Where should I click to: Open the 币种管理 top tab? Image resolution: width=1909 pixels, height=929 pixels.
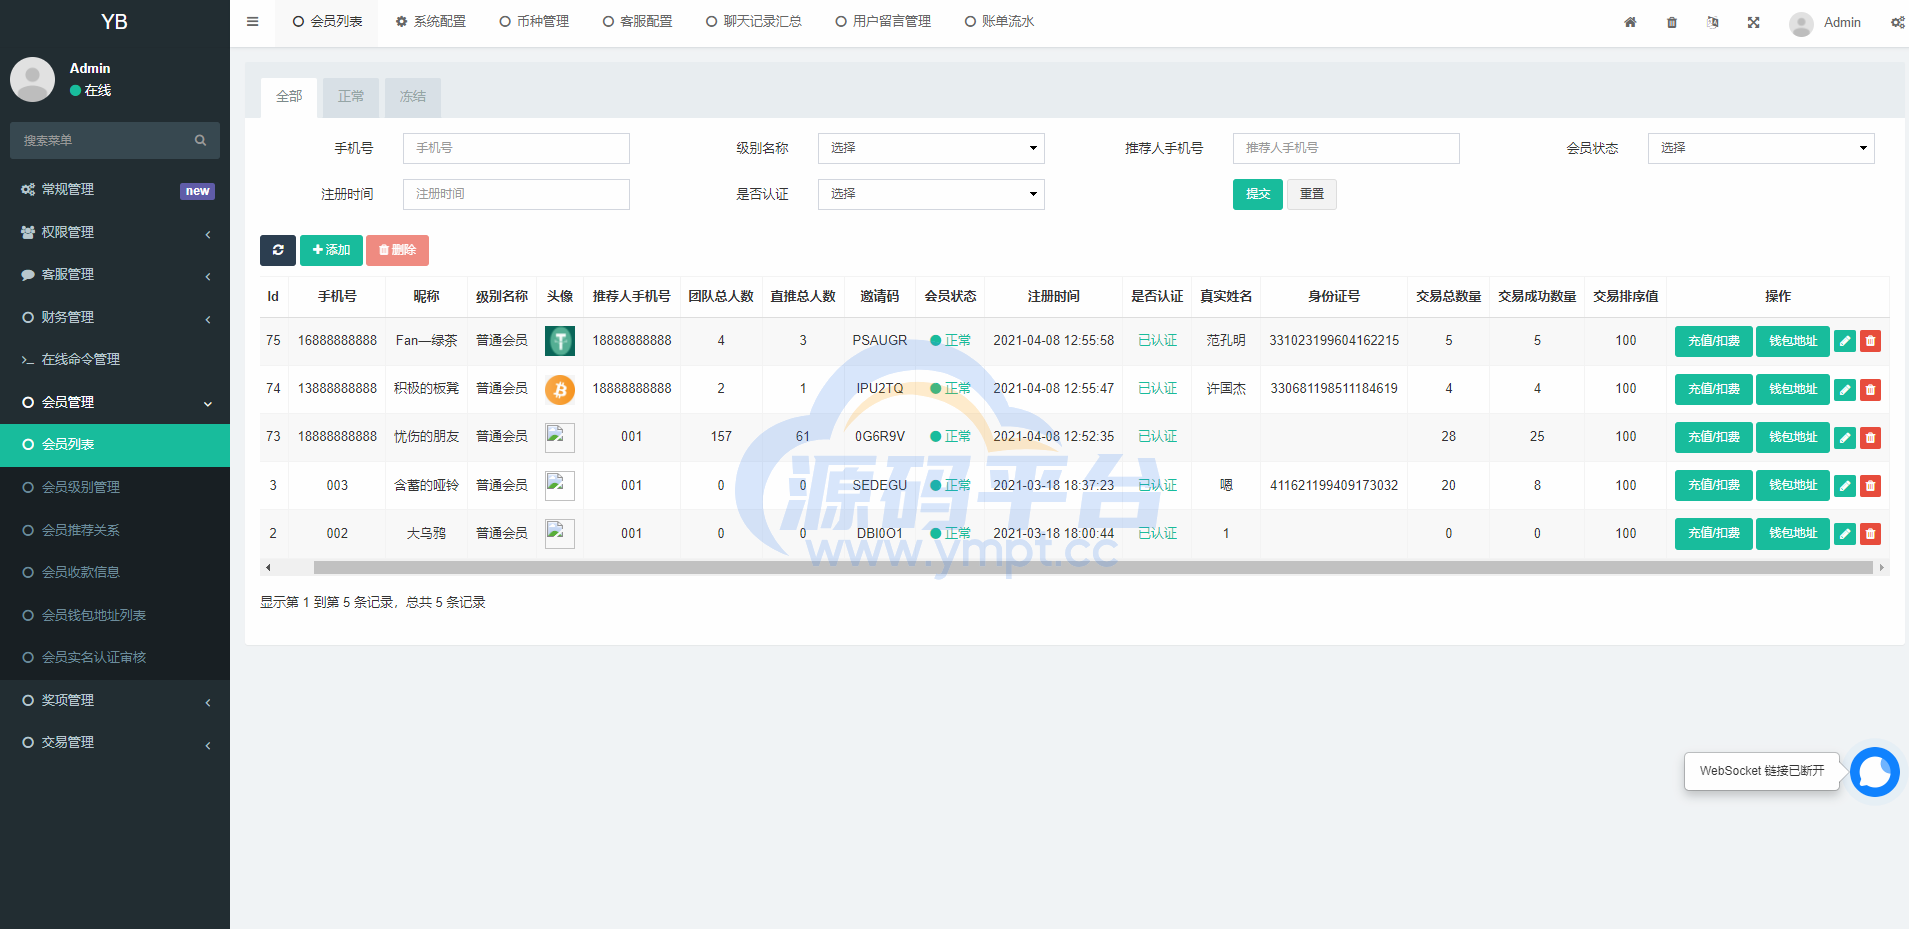tap(534, 22)
